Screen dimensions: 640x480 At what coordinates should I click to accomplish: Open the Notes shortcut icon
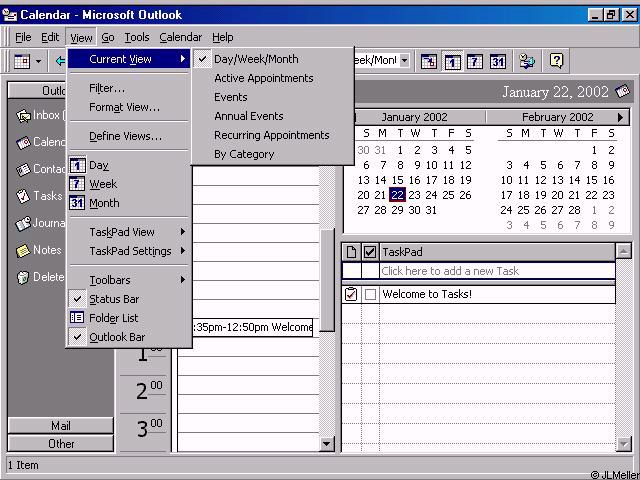point(23,250)
